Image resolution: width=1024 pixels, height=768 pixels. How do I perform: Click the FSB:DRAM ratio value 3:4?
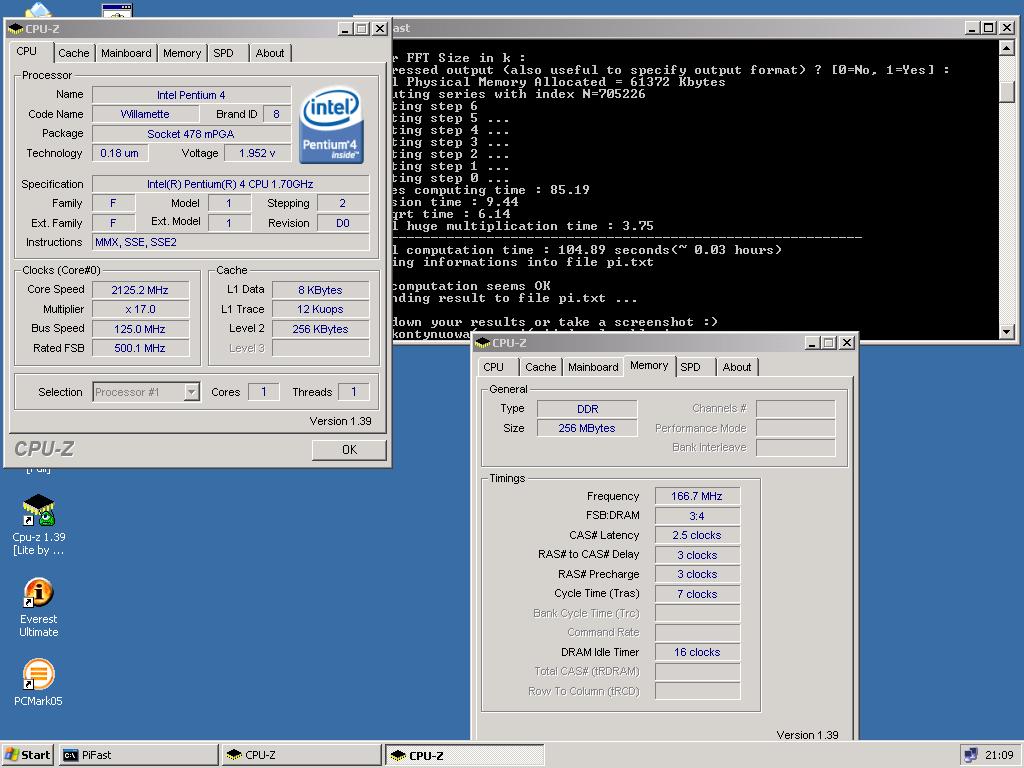point(697,516)
